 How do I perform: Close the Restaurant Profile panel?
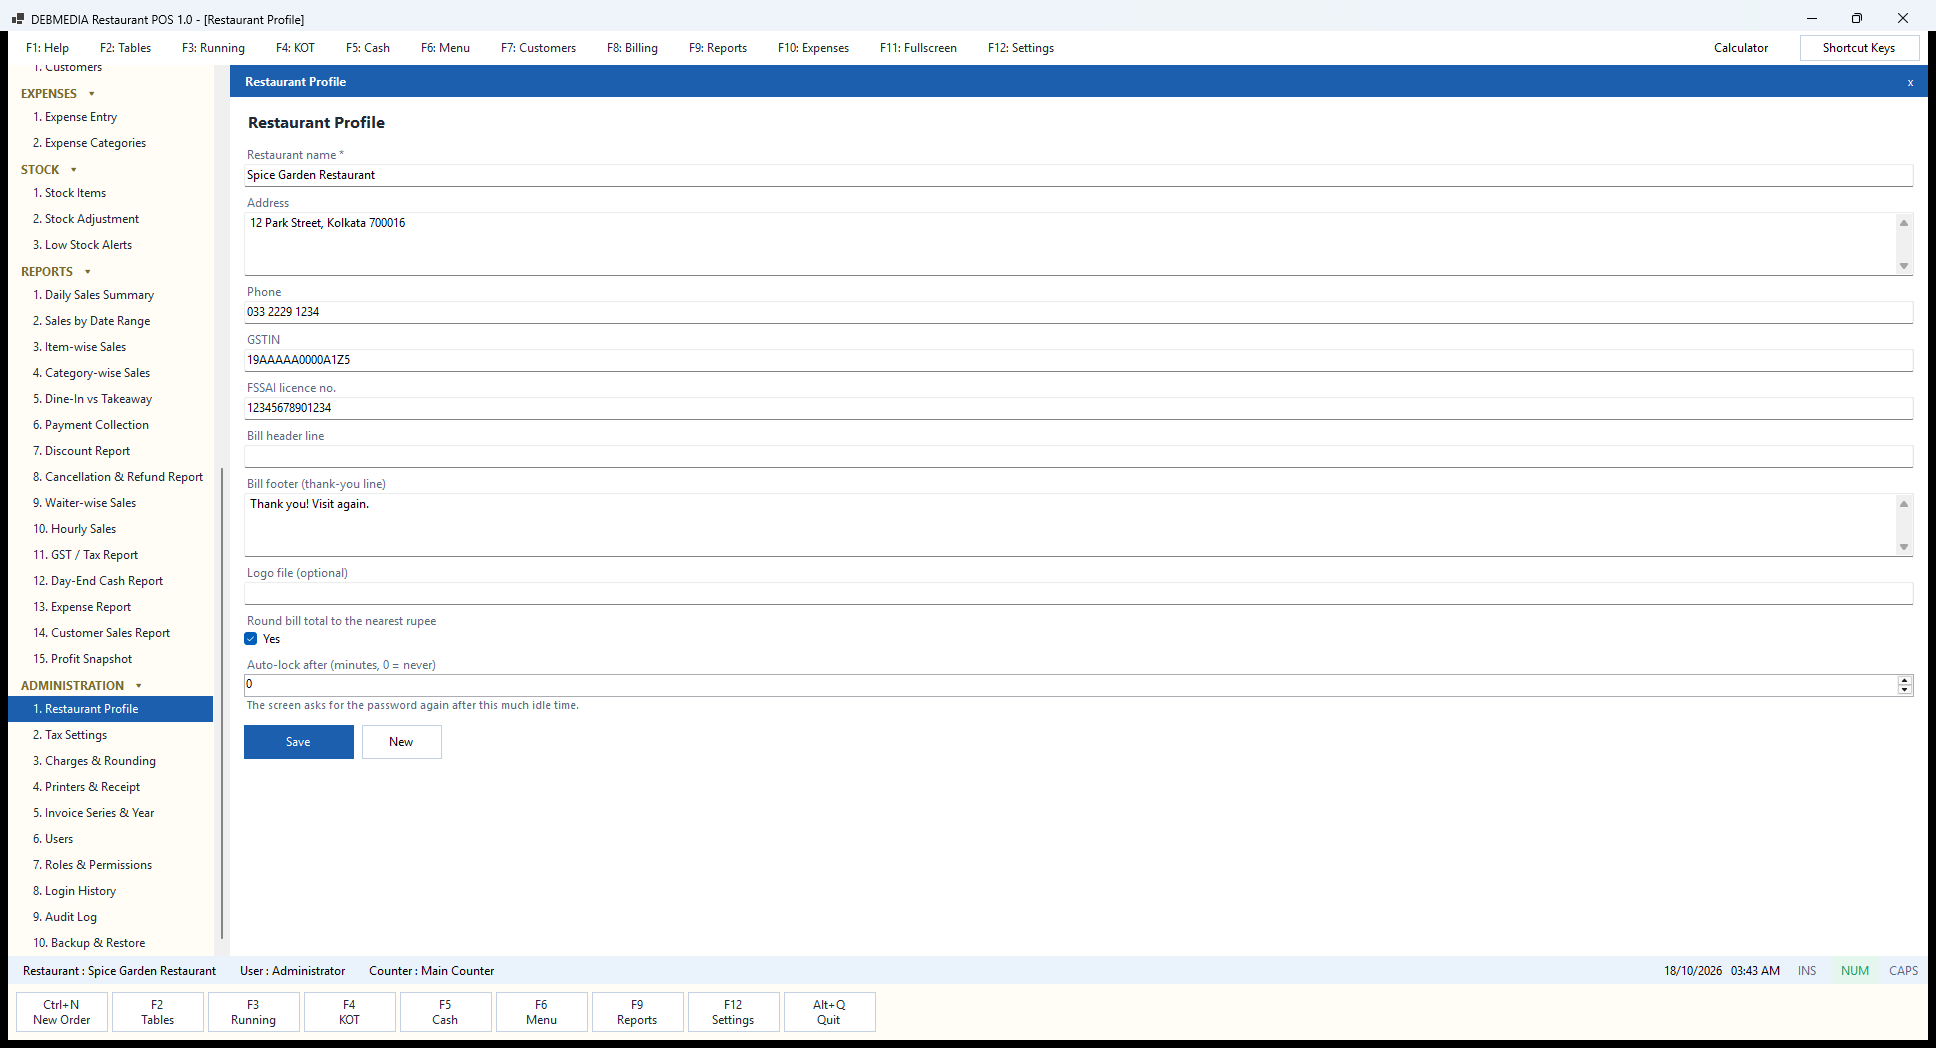click(1910, 82)
